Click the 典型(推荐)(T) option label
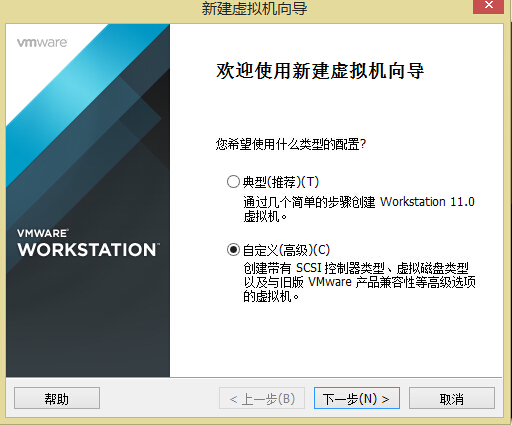This screenshot has height=425, width=512. [281, 182]
